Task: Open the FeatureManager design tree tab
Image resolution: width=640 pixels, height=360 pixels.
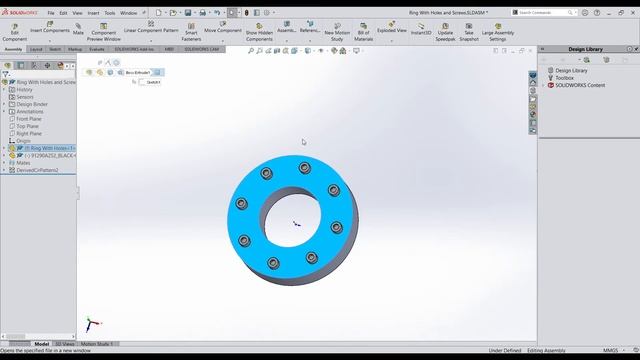Action: pyautogui.click(x=8, y=65)
